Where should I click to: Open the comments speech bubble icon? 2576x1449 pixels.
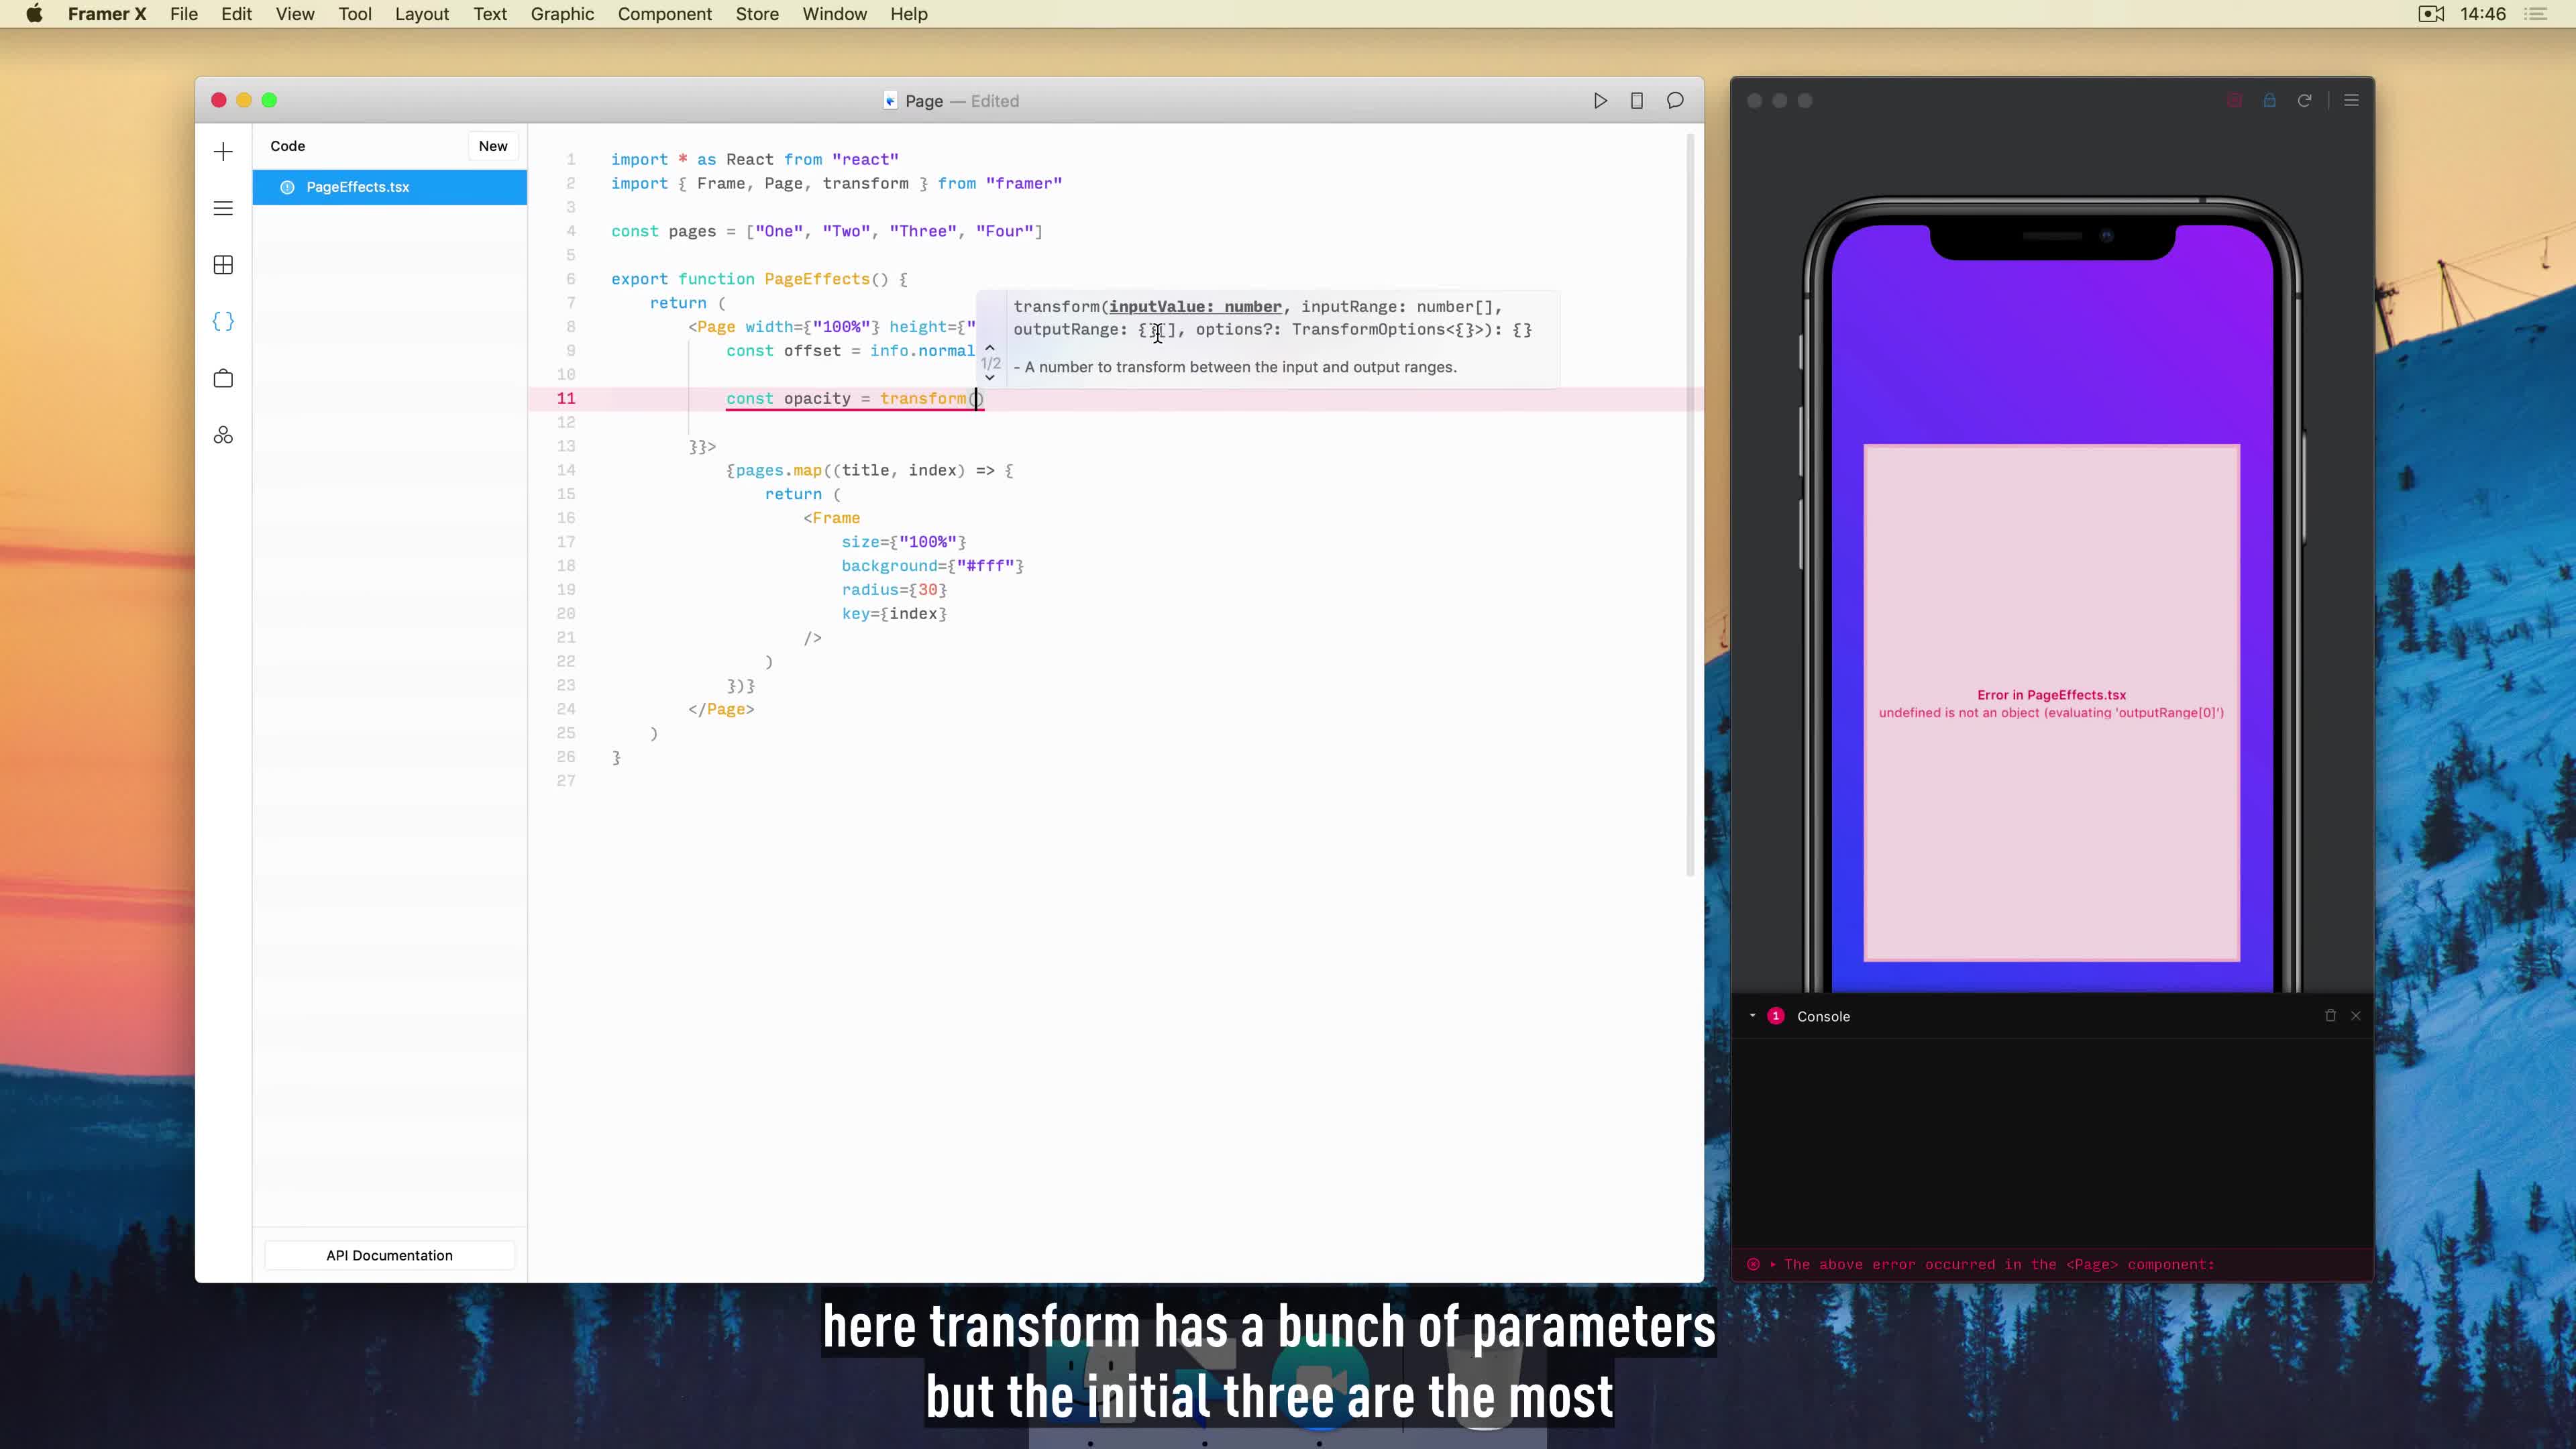(x=1675, y=101)
